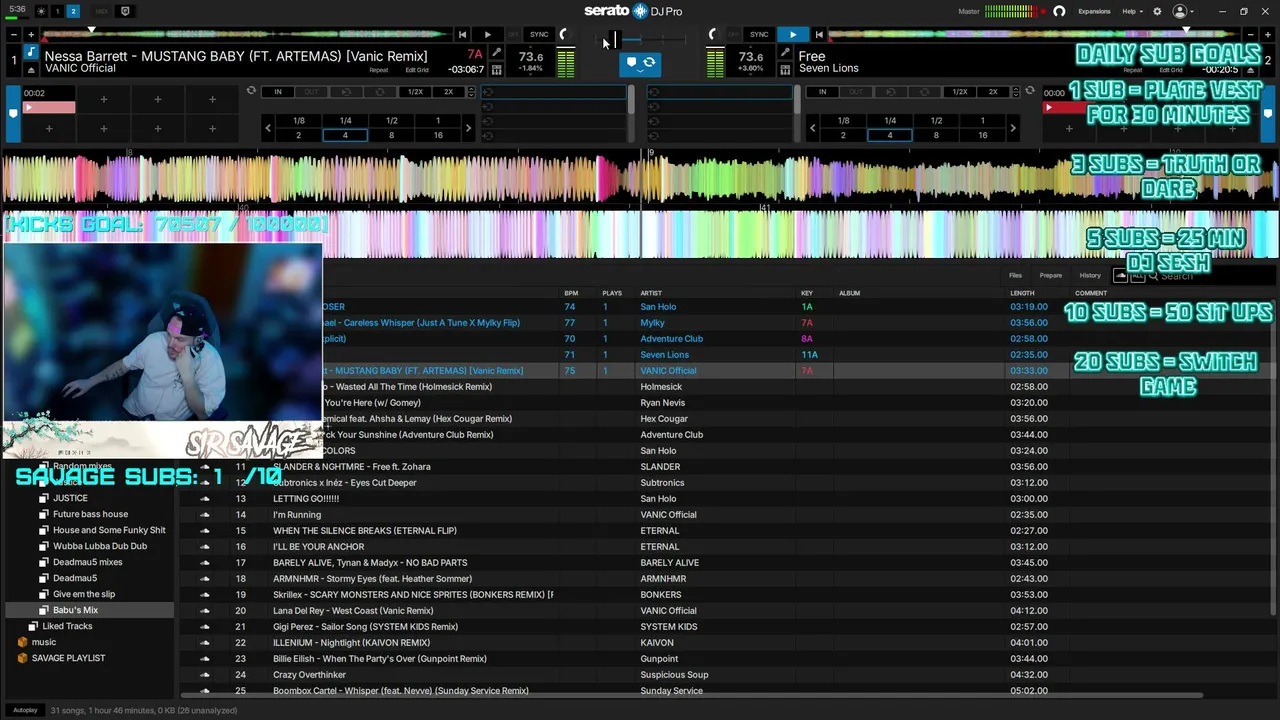1280x720 pixels.
Task: Open right deck key/tuning tool
Action: coord(785,53)
